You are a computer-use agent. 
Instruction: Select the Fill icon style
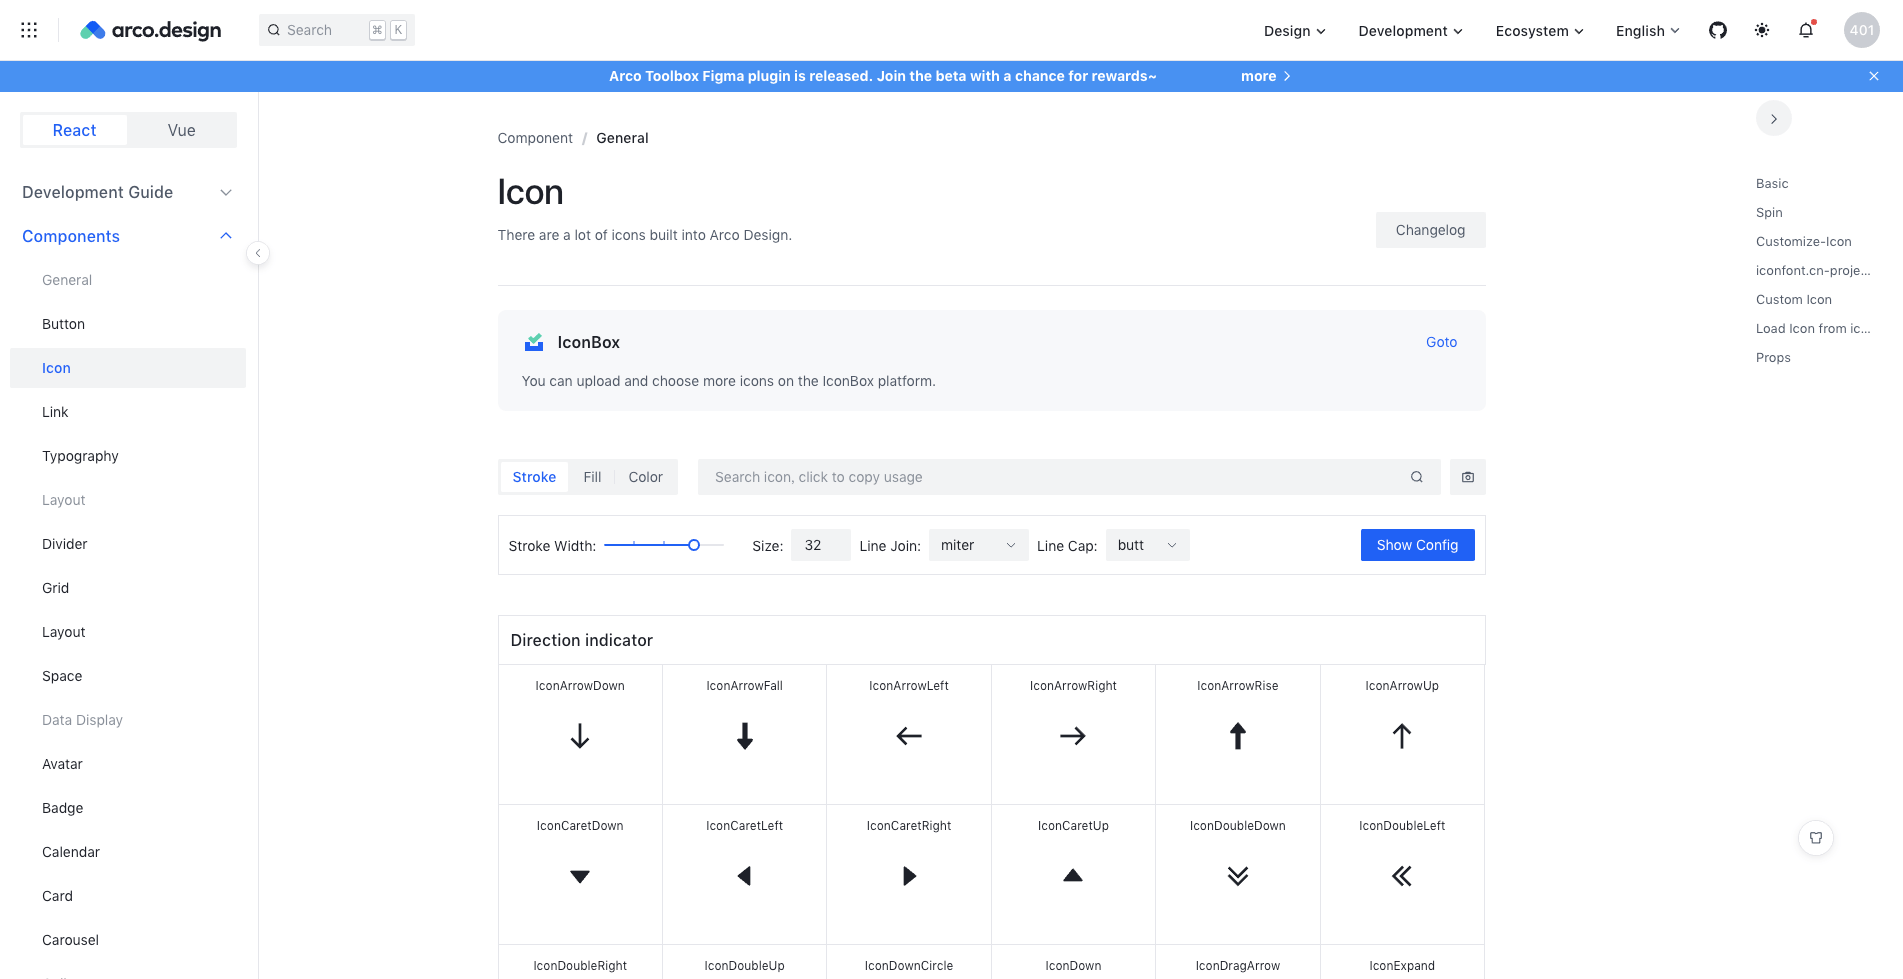click(592, 477)
